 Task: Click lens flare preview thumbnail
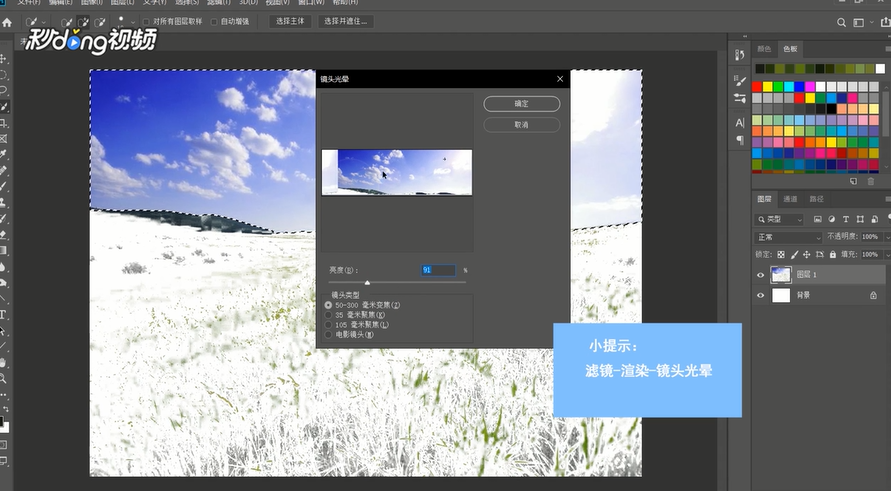tap(397, 172)
